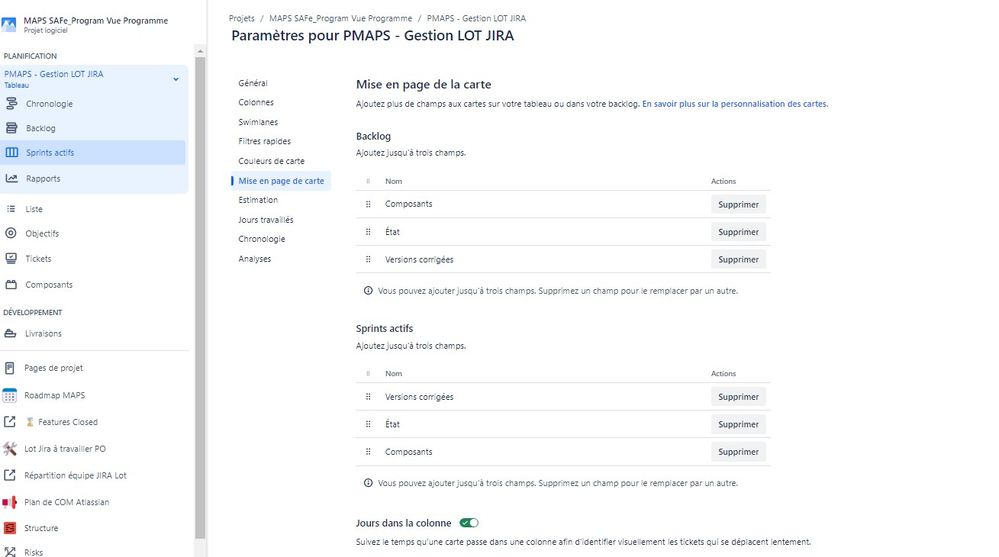Open the Backlog icon in sidebar
The width and height of the screenshot is (999, 557).
pos(12,128)
